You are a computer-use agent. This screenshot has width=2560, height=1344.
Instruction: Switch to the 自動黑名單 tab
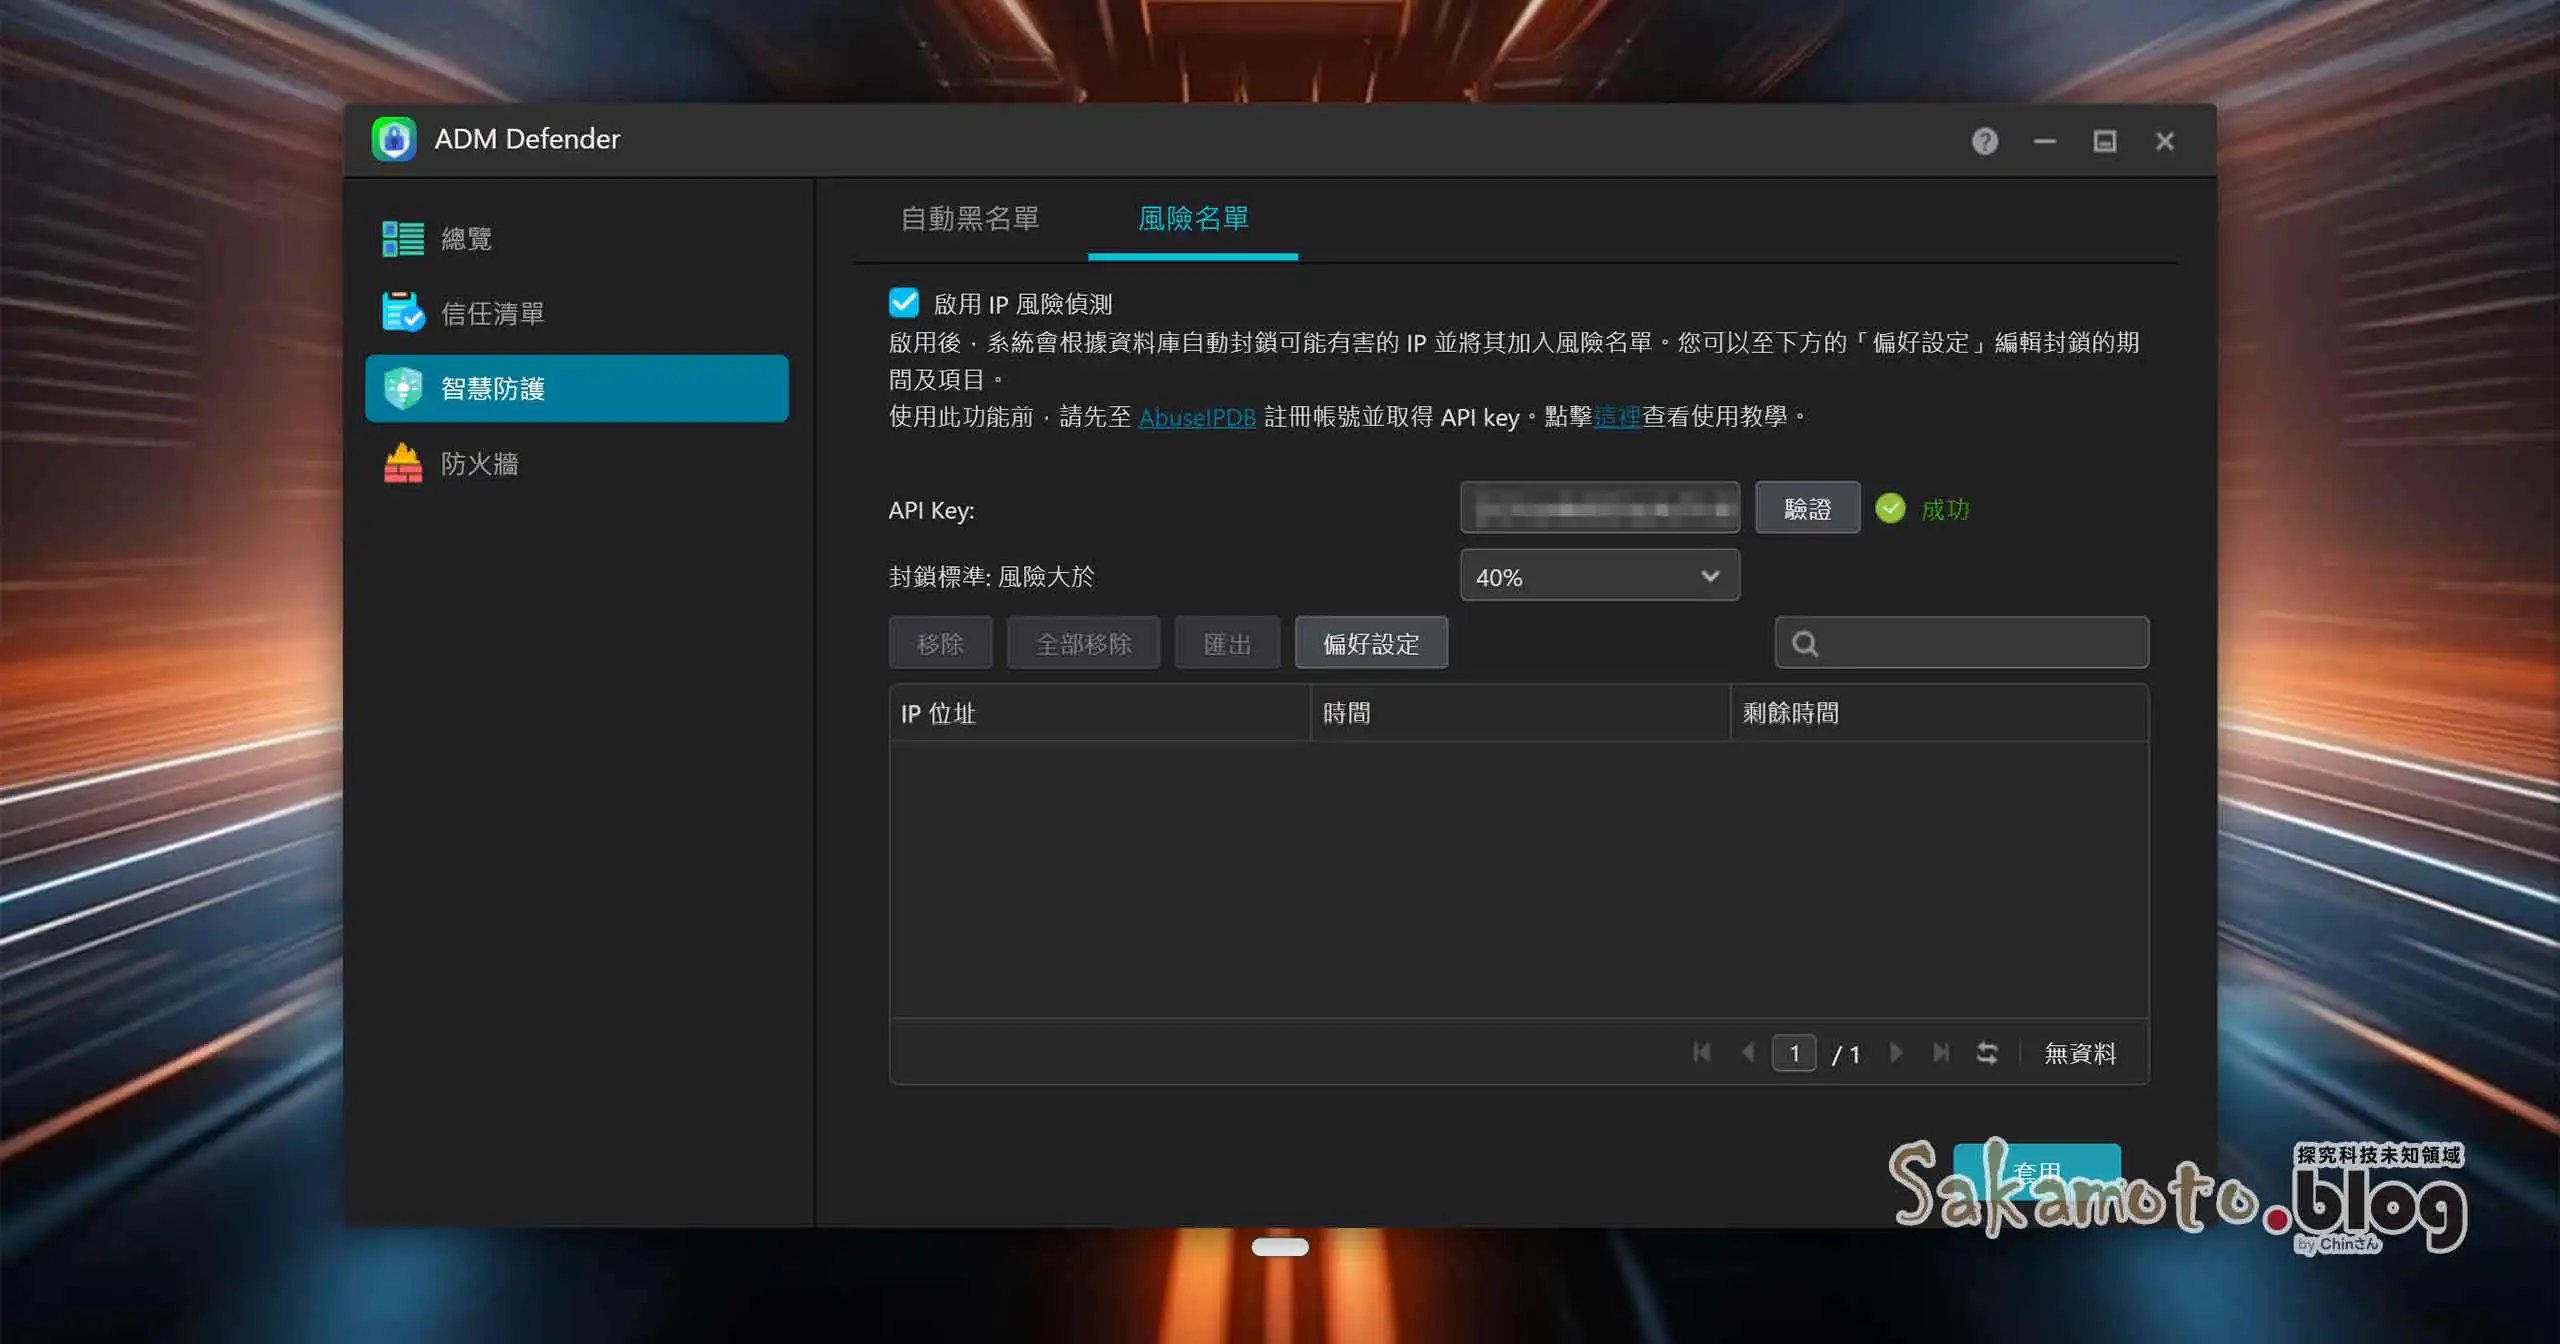[x=969, y=218]
